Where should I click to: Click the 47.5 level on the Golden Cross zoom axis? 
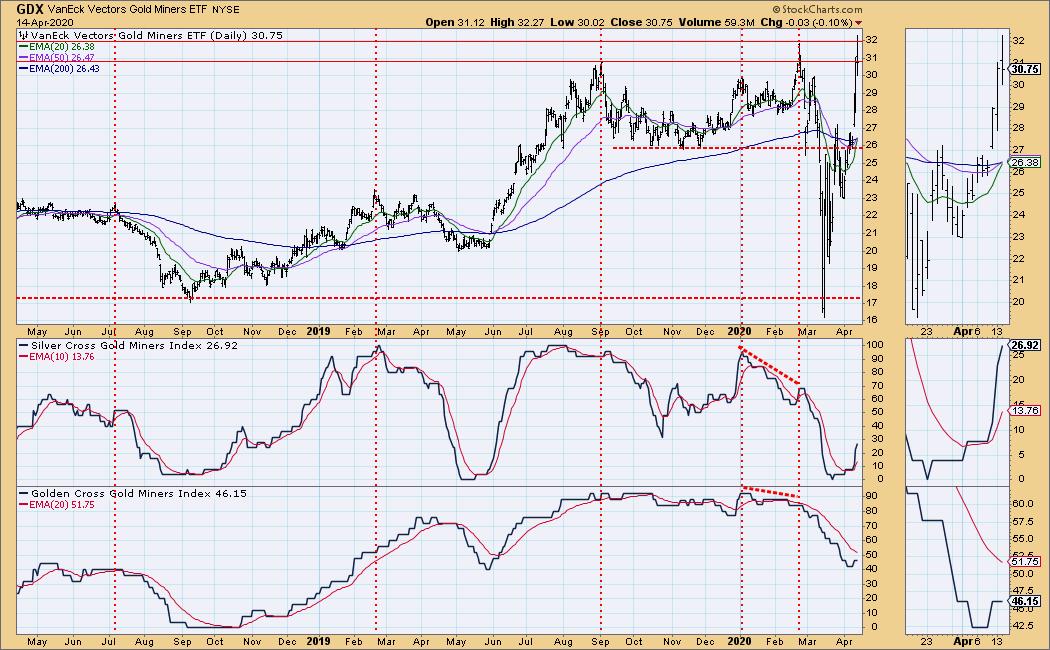click(x=1025, y=591)
